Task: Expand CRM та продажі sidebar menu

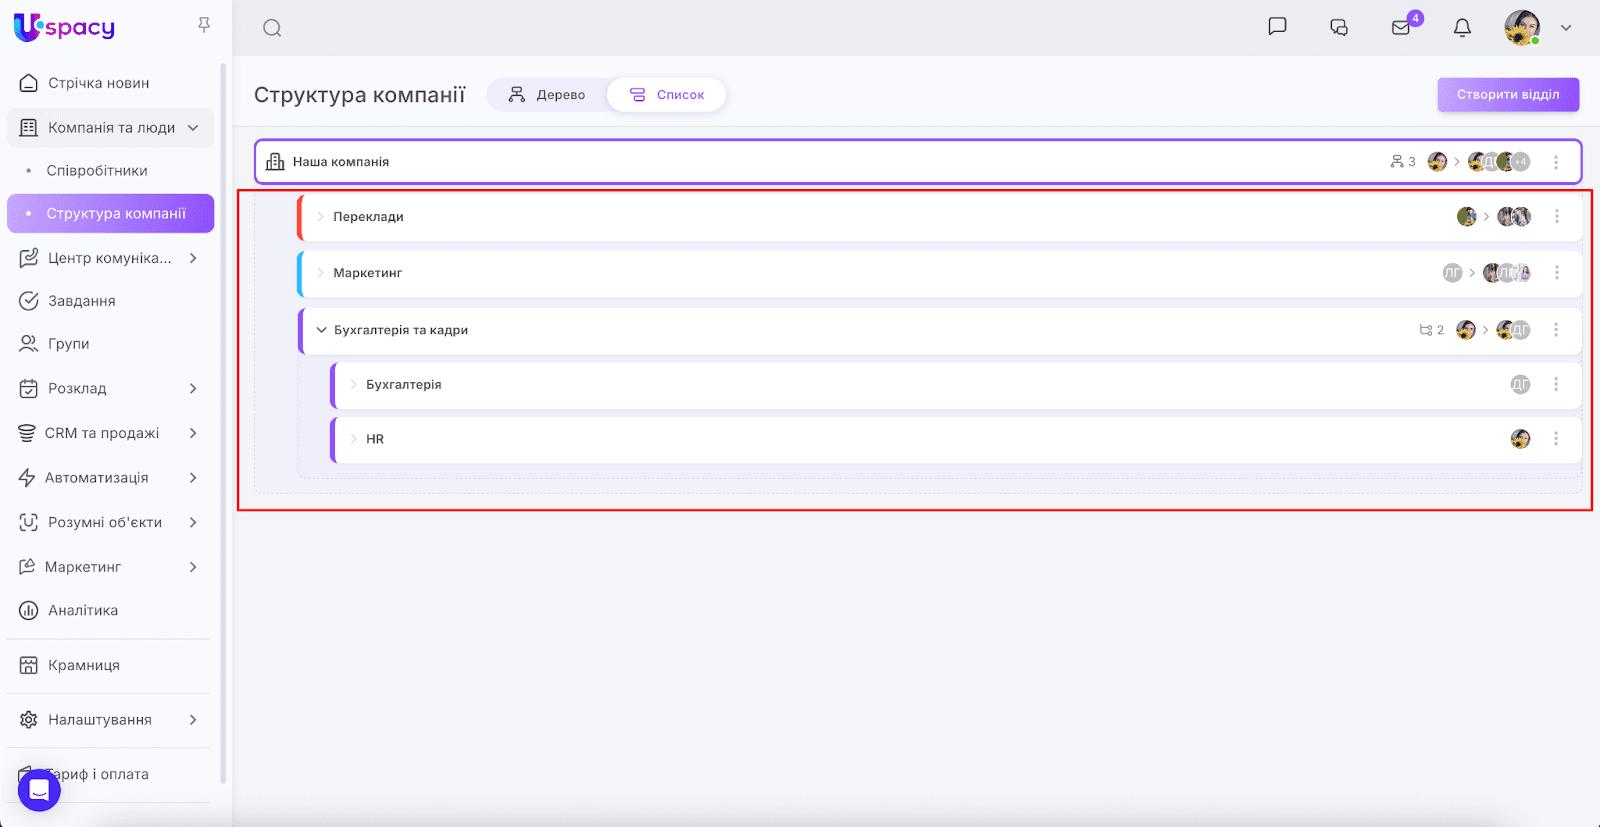Action: tap(193, 433)
